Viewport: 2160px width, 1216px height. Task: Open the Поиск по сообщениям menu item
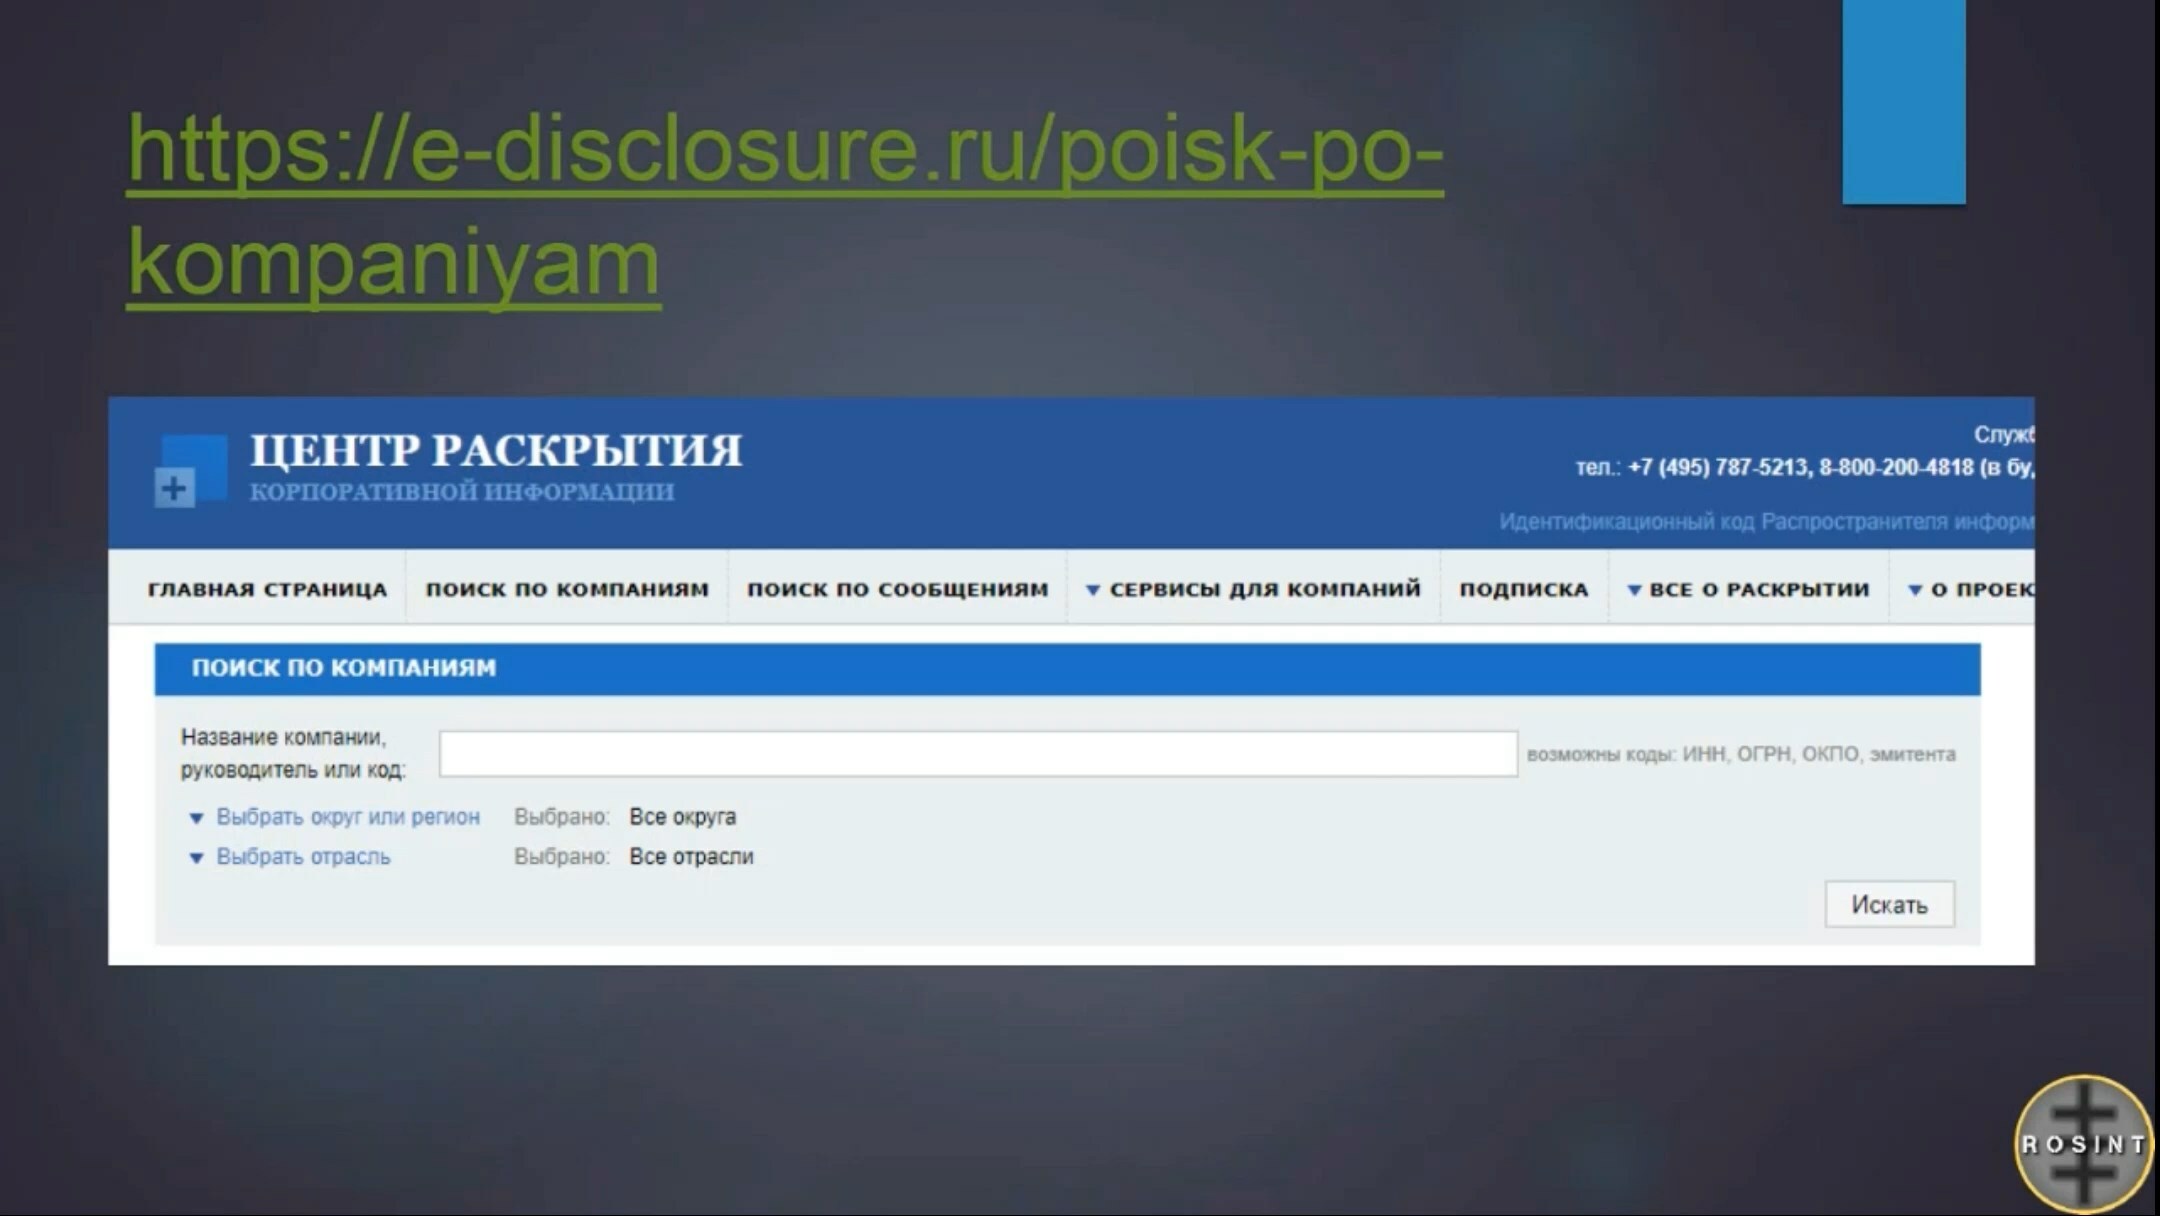(897, 589)
